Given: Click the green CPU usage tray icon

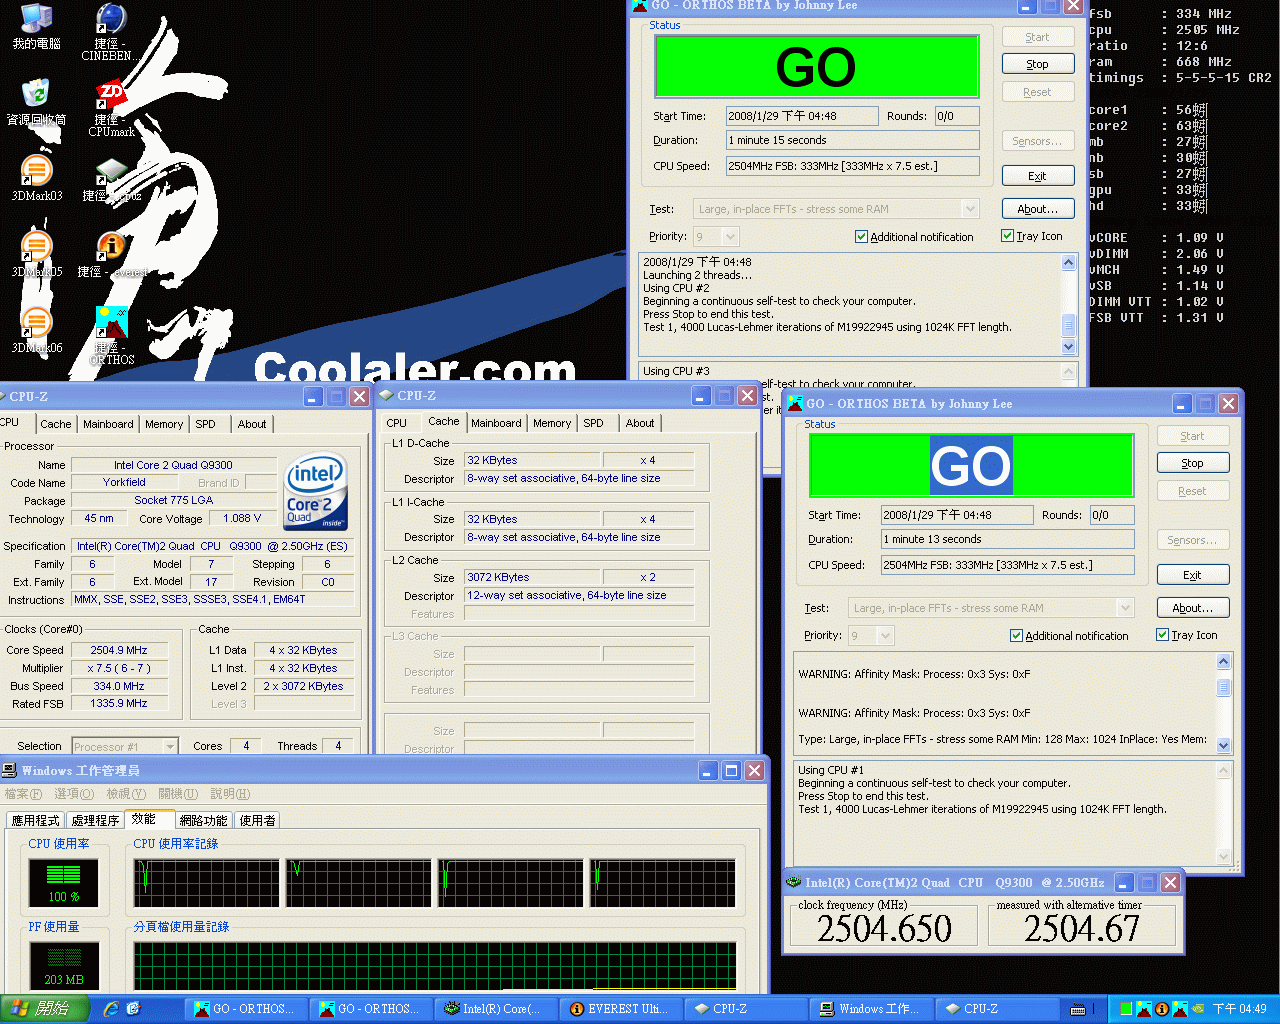Looking at the screenshot, I should (x=1126, y=1009).
